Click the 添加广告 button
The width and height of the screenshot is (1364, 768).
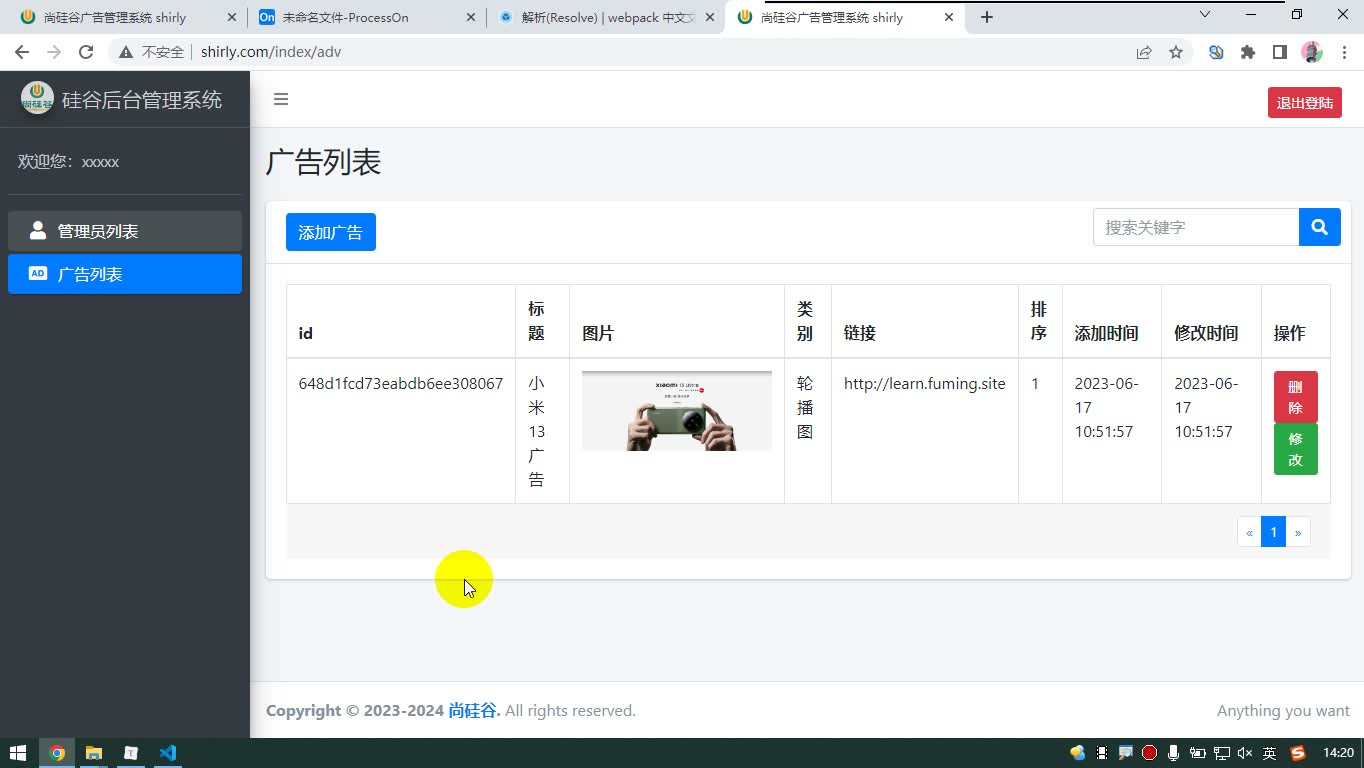click(331, 232)
